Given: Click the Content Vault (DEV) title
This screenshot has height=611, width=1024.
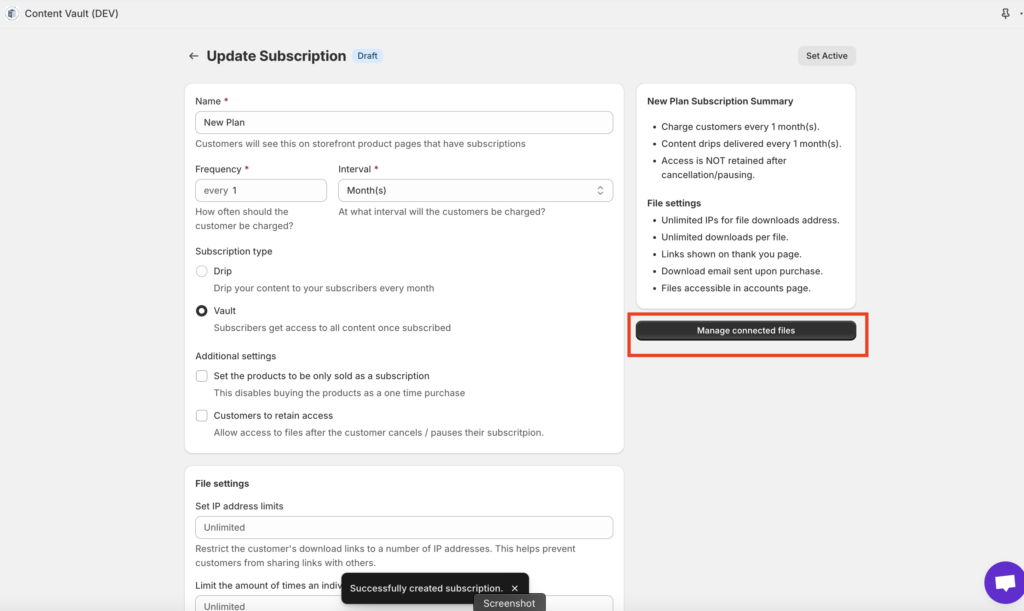Looking at the screenshot, I should pos(72,13).
